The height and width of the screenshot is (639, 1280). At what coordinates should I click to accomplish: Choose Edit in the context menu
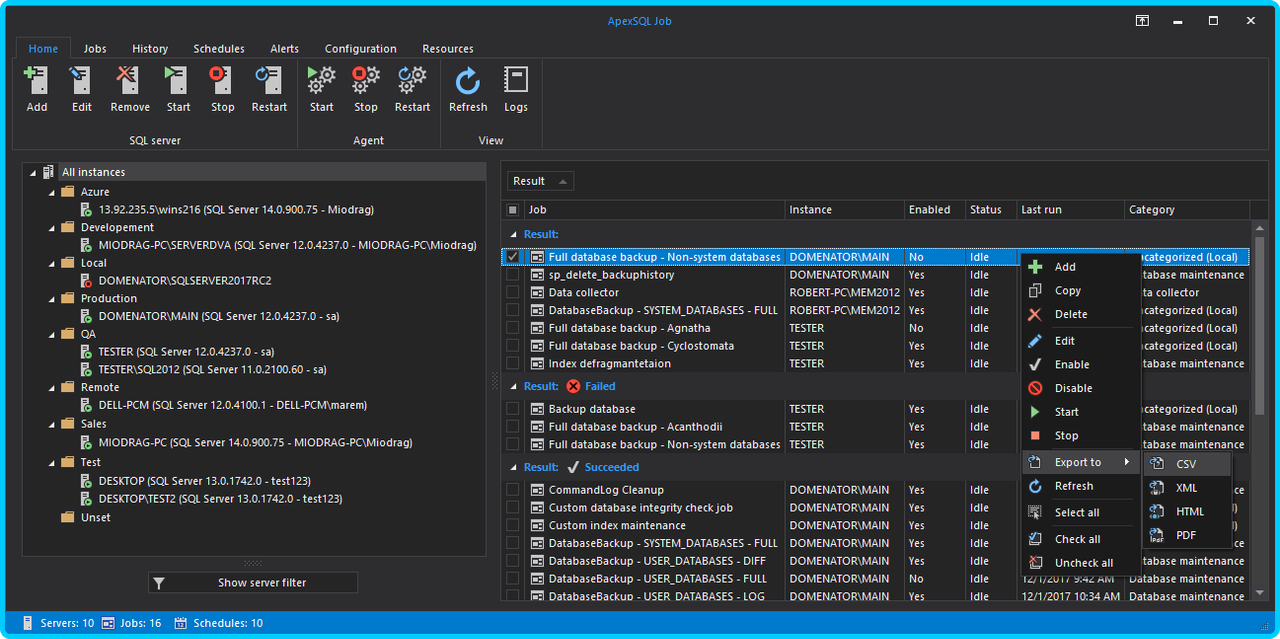coord(1081,341)
